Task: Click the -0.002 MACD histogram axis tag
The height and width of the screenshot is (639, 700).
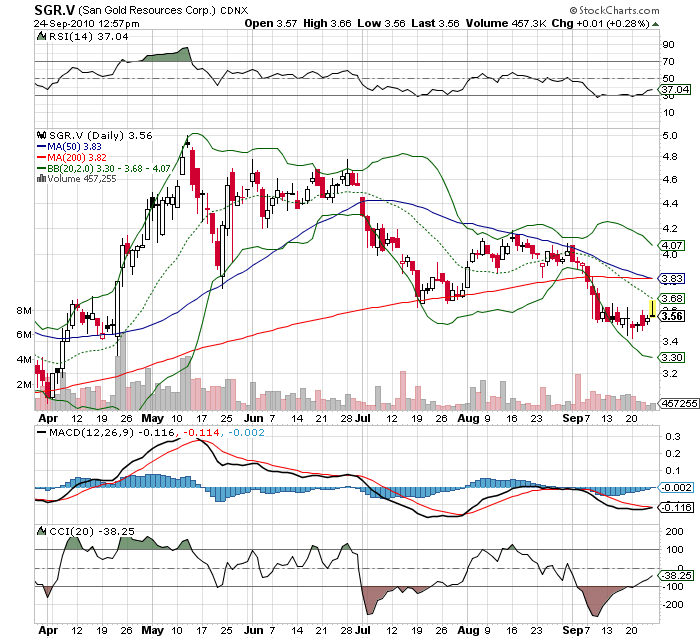Action: pyautogui.click(x=676, y=487)
